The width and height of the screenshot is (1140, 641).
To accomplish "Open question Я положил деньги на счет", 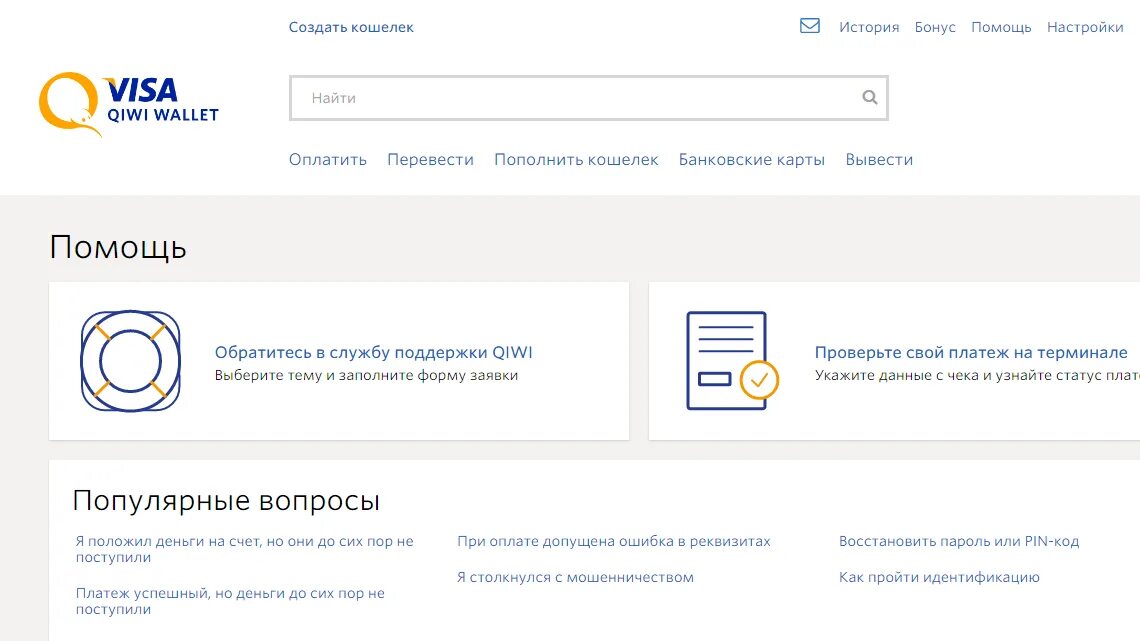I will 244,549.
